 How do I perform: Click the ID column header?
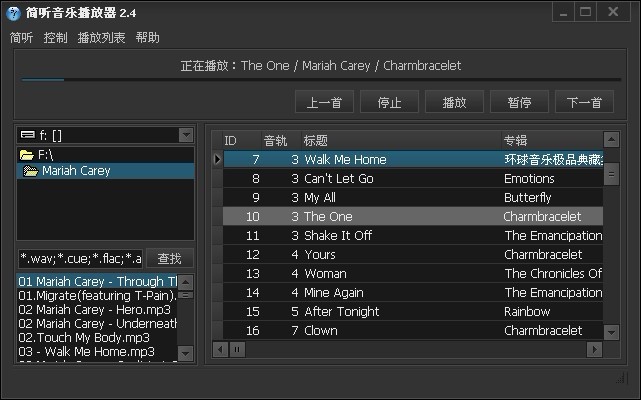coord(242,141)
